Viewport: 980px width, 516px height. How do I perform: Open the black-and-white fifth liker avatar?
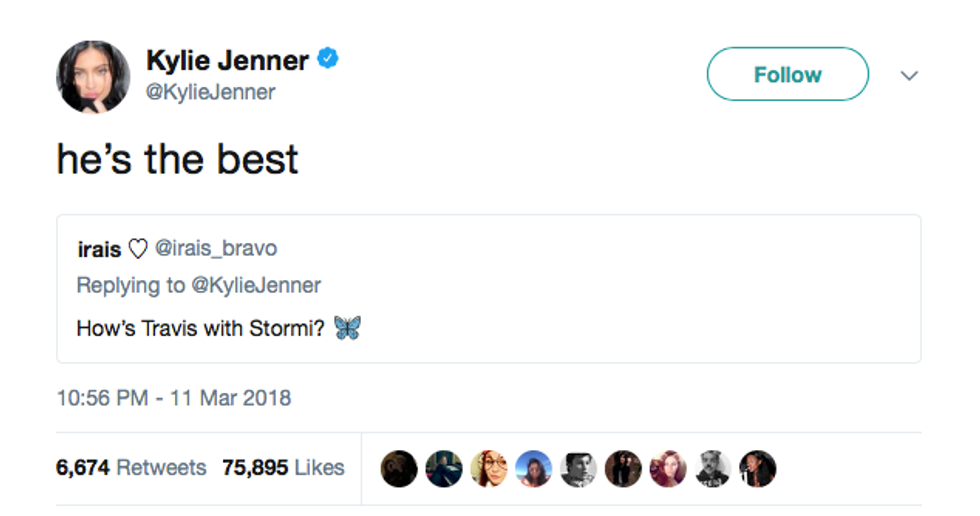(x=578, y=468)
